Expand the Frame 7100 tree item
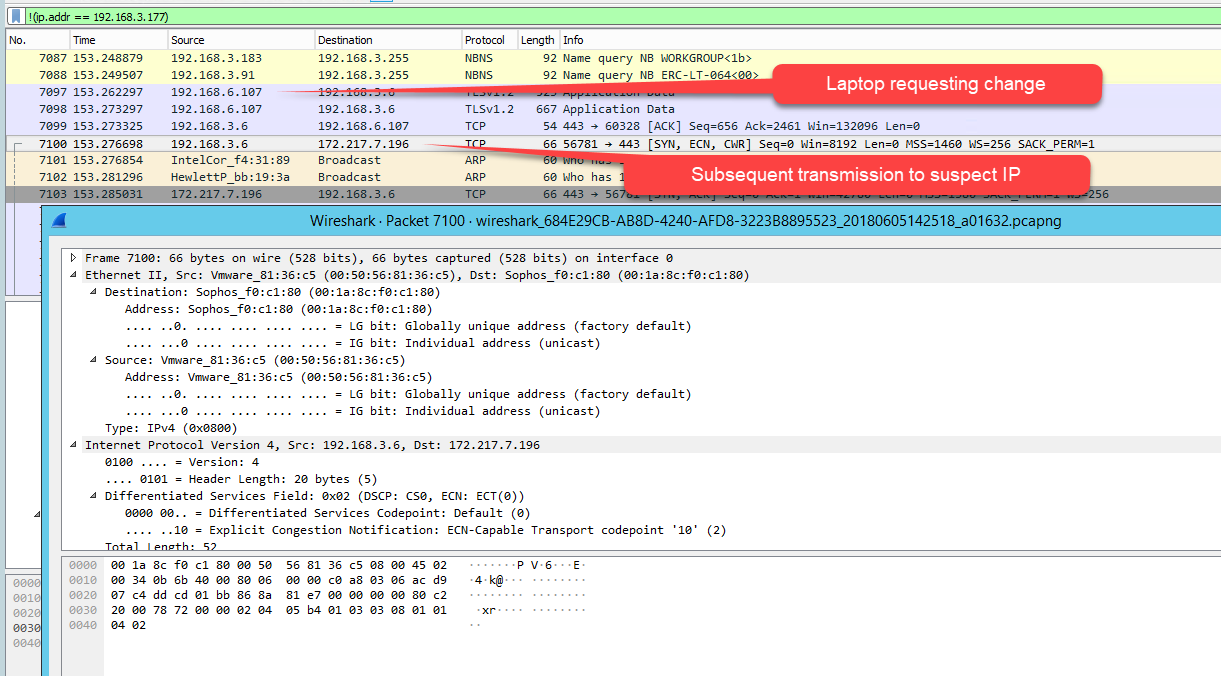1221x676 pixels. (x=72, y=257)
